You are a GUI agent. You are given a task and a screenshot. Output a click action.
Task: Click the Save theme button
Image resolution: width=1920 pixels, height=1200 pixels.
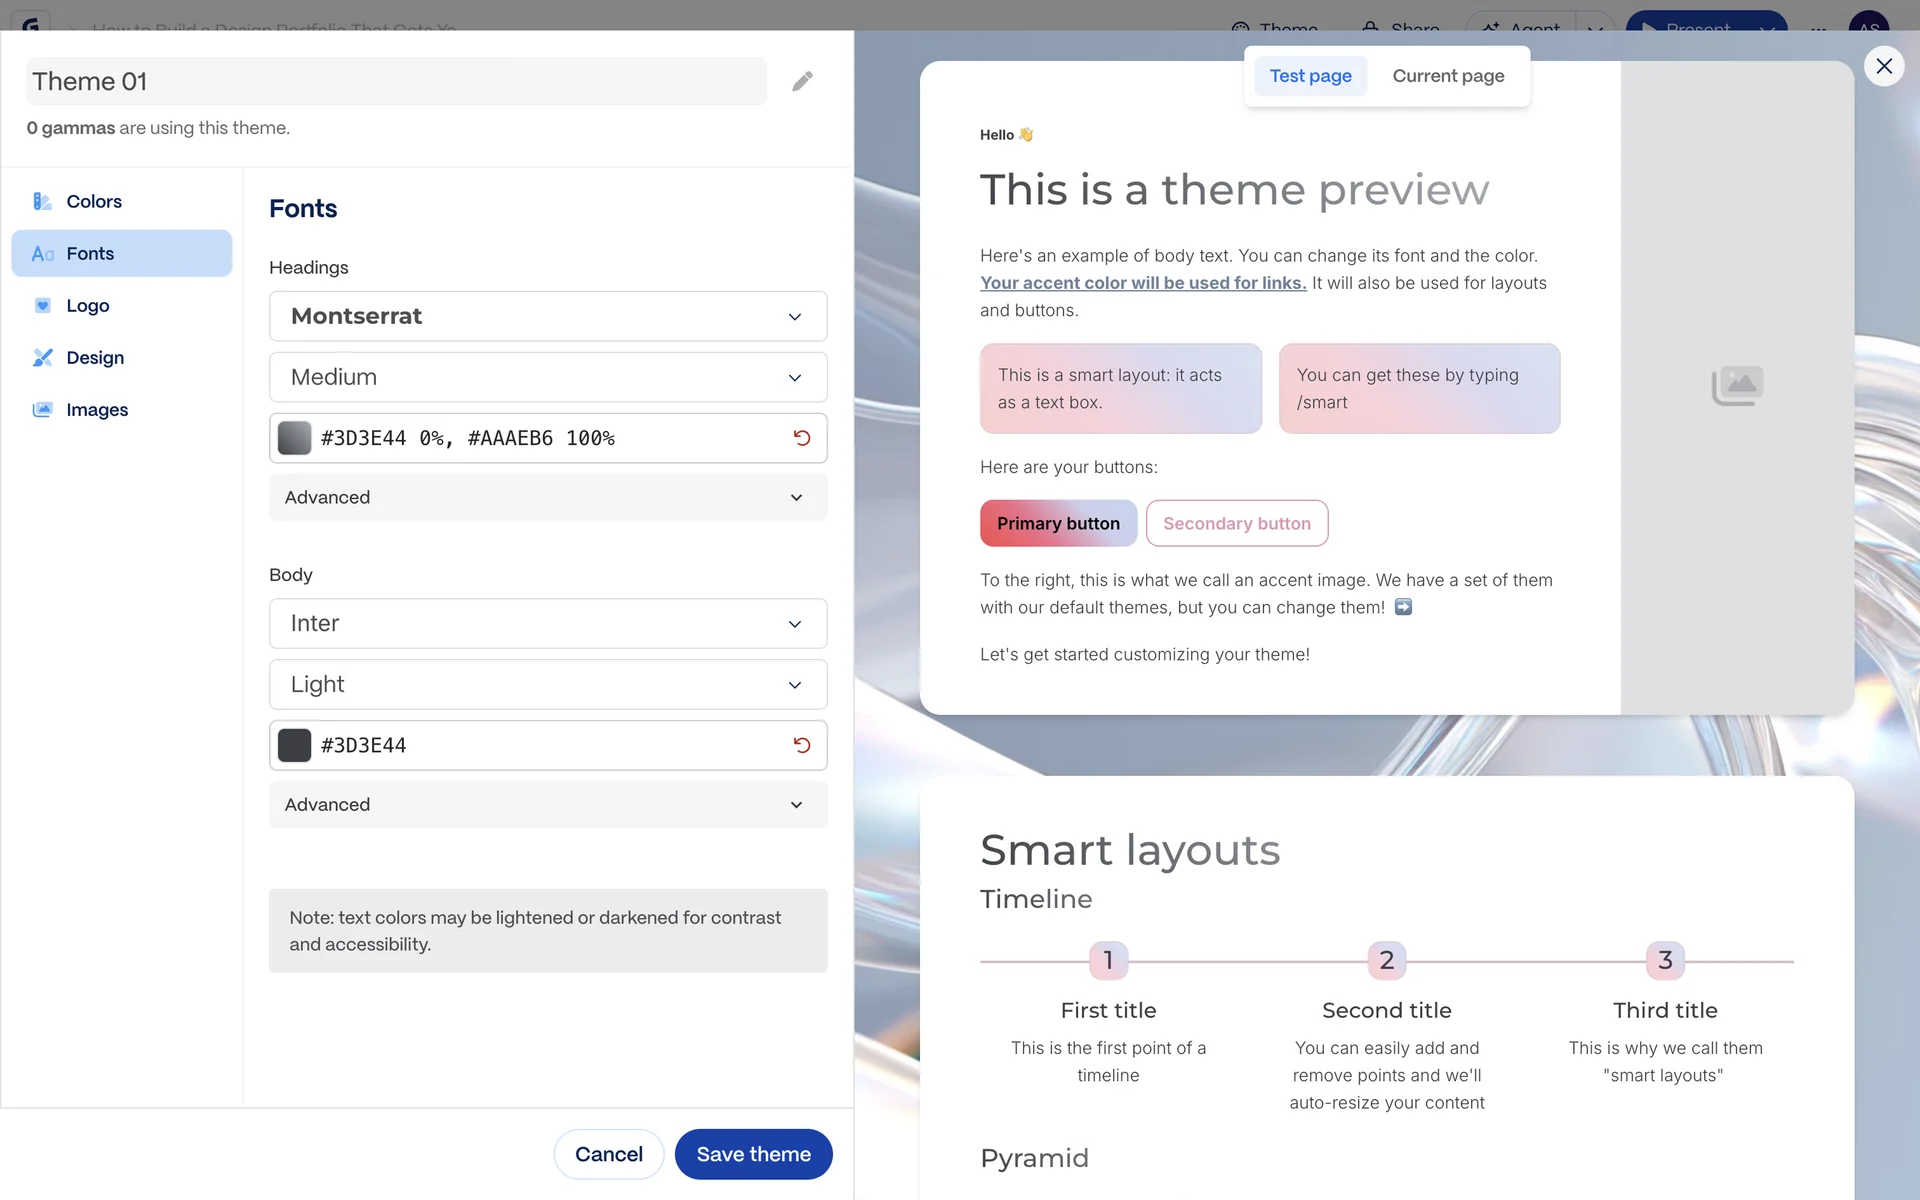pos(753,1154)
